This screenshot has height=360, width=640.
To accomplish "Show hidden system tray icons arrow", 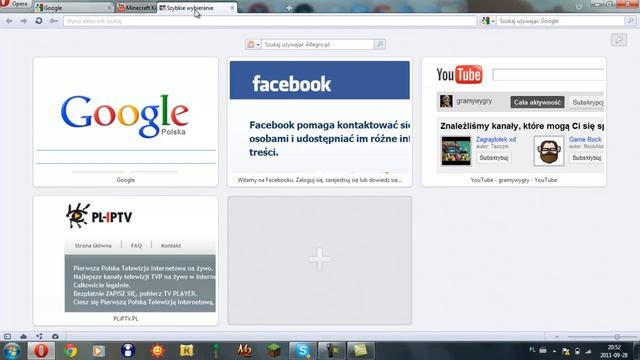I will (554, 351).
